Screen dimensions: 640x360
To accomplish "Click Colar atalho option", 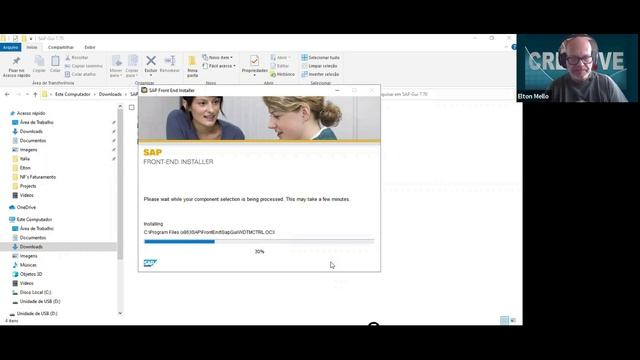I will point(80,74).
